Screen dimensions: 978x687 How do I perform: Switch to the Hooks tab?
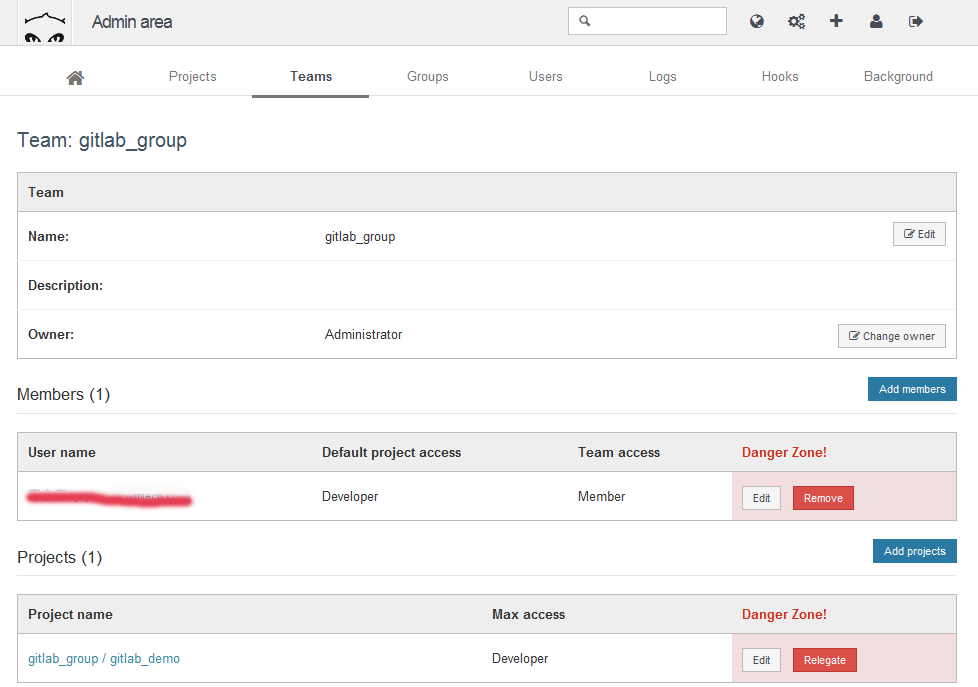pos(780,76)
